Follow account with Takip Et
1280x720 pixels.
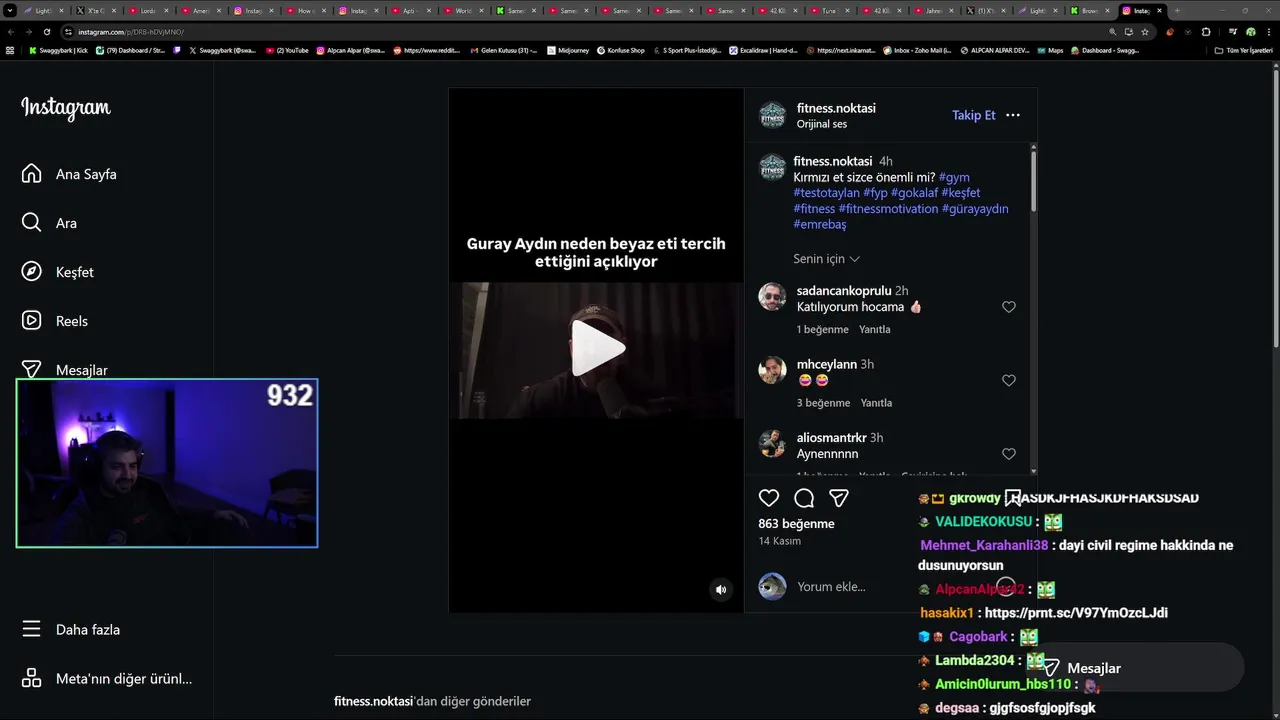tap(973, 115)
